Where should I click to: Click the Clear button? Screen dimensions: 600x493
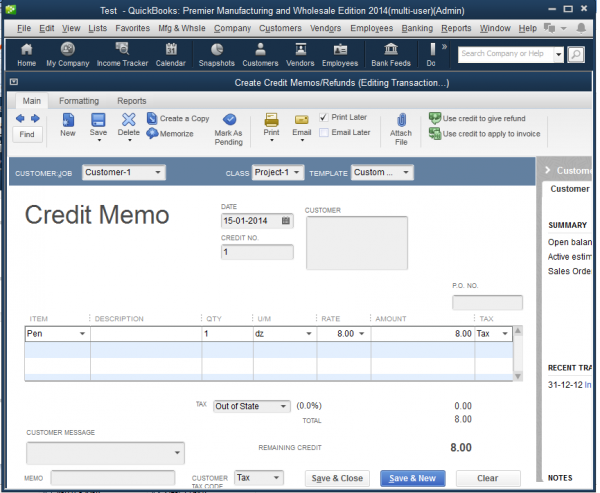point(488,478)
